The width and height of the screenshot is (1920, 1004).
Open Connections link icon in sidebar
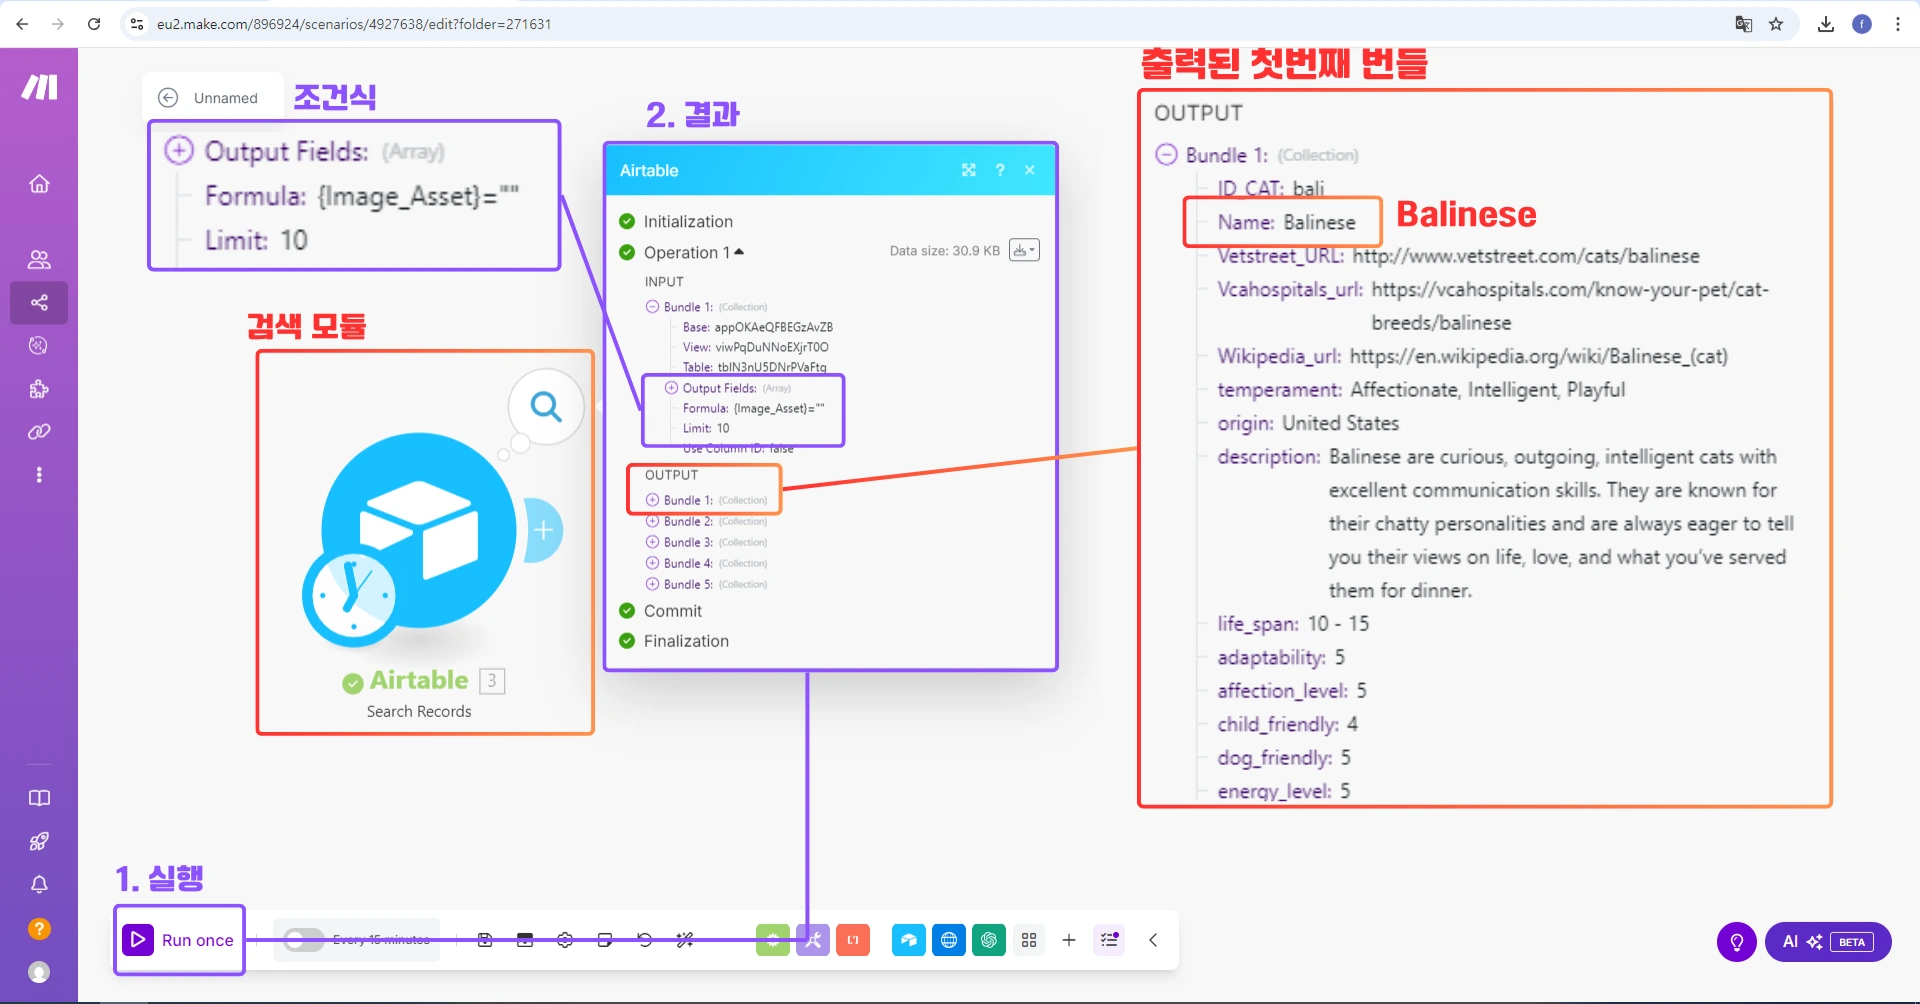point(39,432)
